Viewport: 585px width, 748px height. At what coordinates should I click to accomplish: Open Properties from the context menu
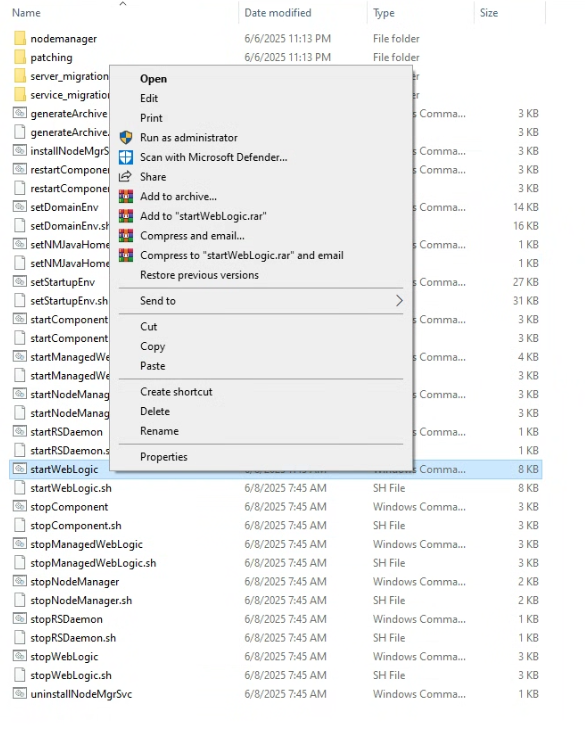click(164, 457)
